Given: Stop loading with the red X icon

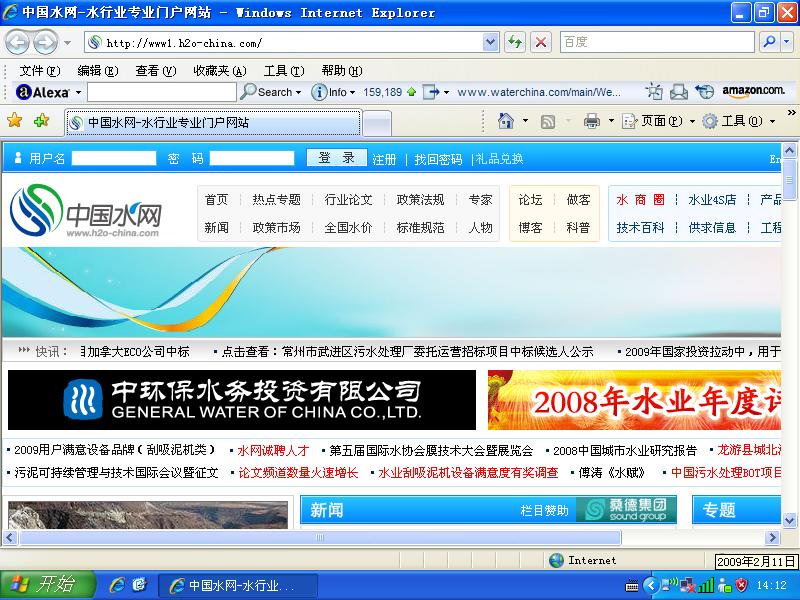Looking at the screenshot, I should [541, 42].
